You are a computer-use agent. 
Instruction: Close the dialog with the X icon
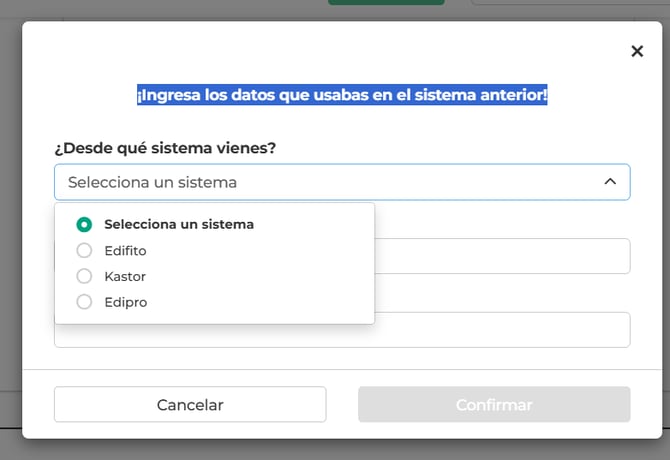pyautogui.click(x=637, y=51)
